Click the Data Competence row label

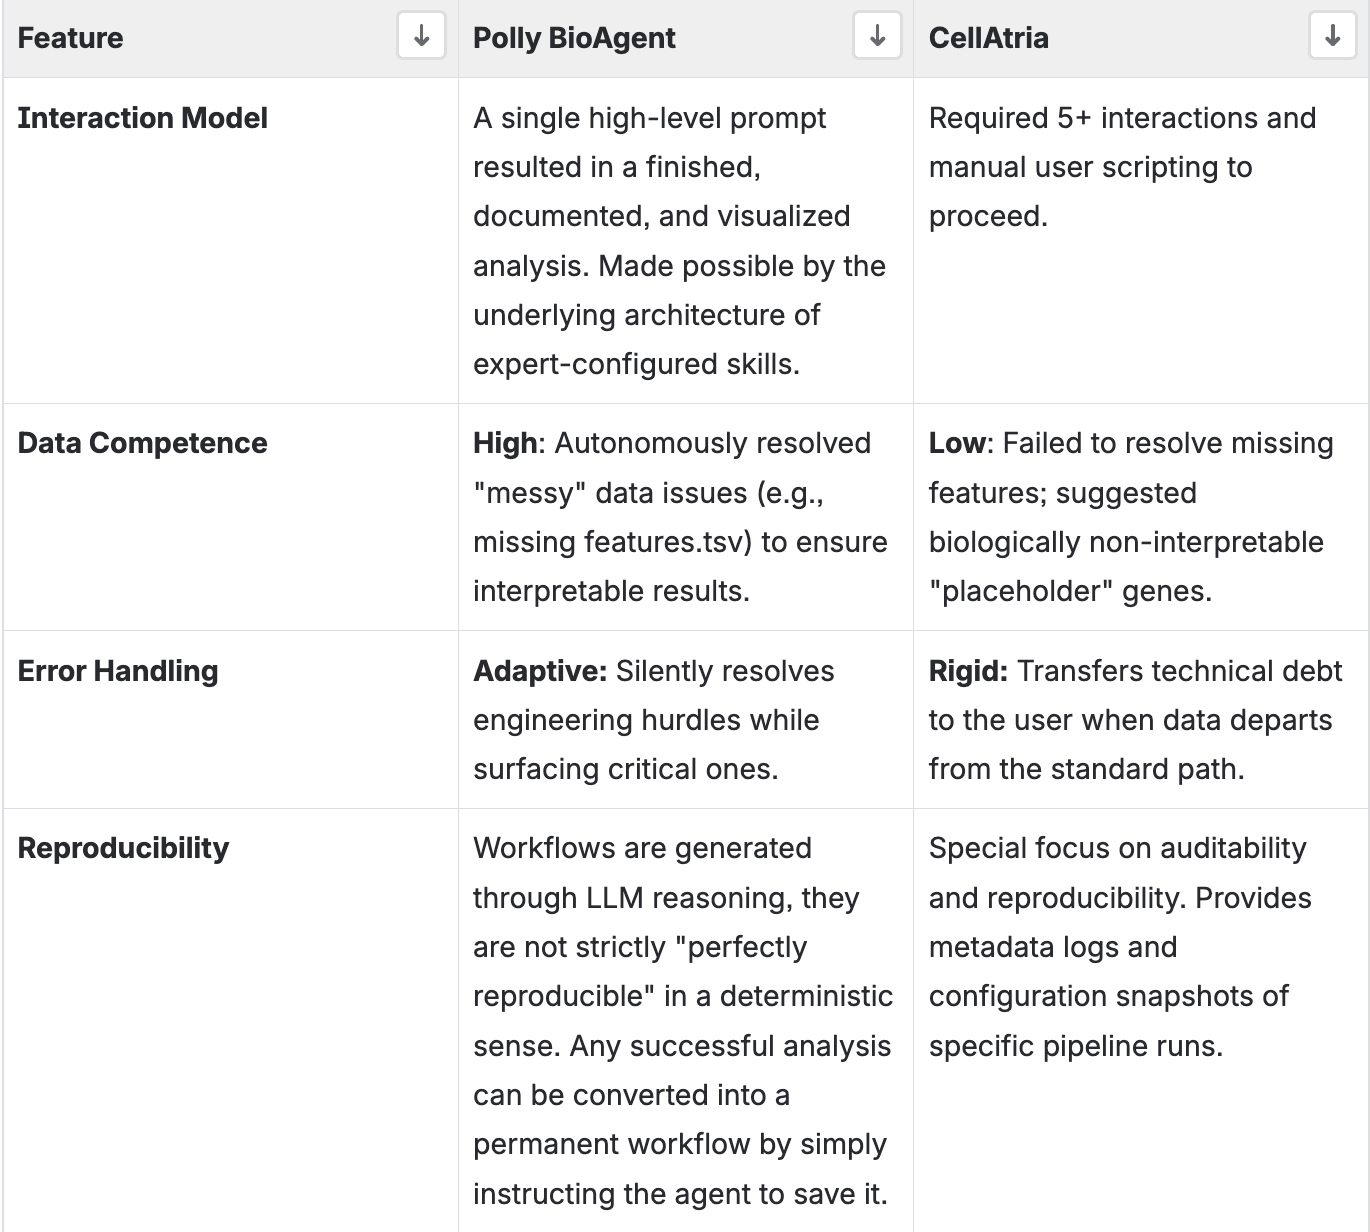tap(143, 443)
